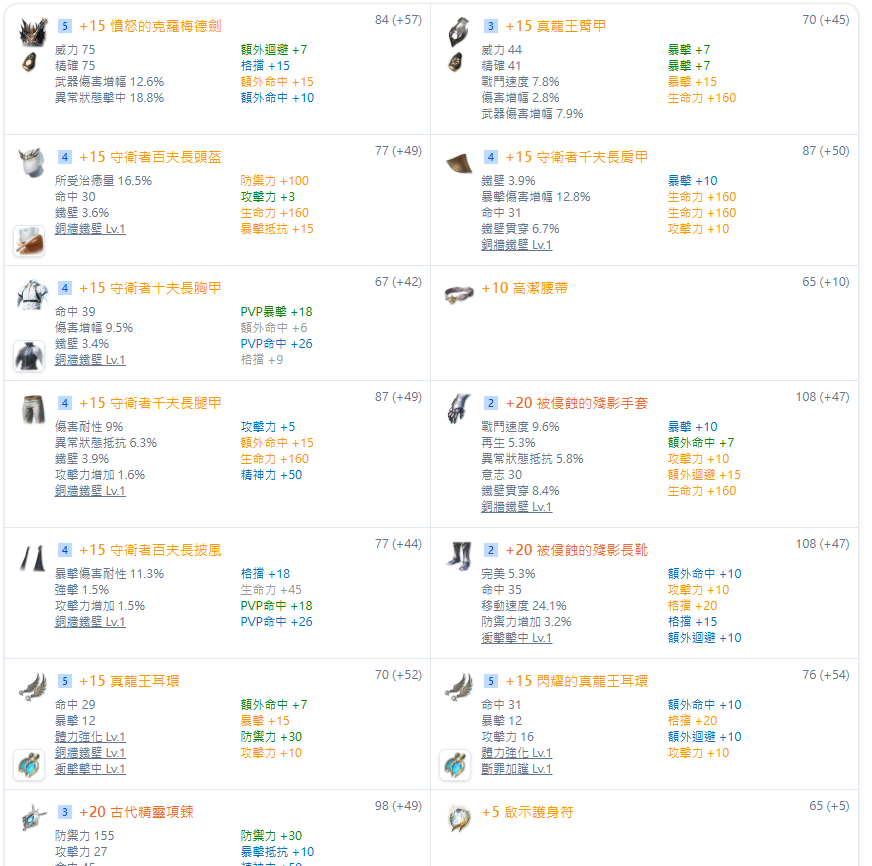Click the 守衛者千夫長肩甲 shoulder armor icon
The height and width of the screenshot is (866, 872).
(x=459, y=163)
